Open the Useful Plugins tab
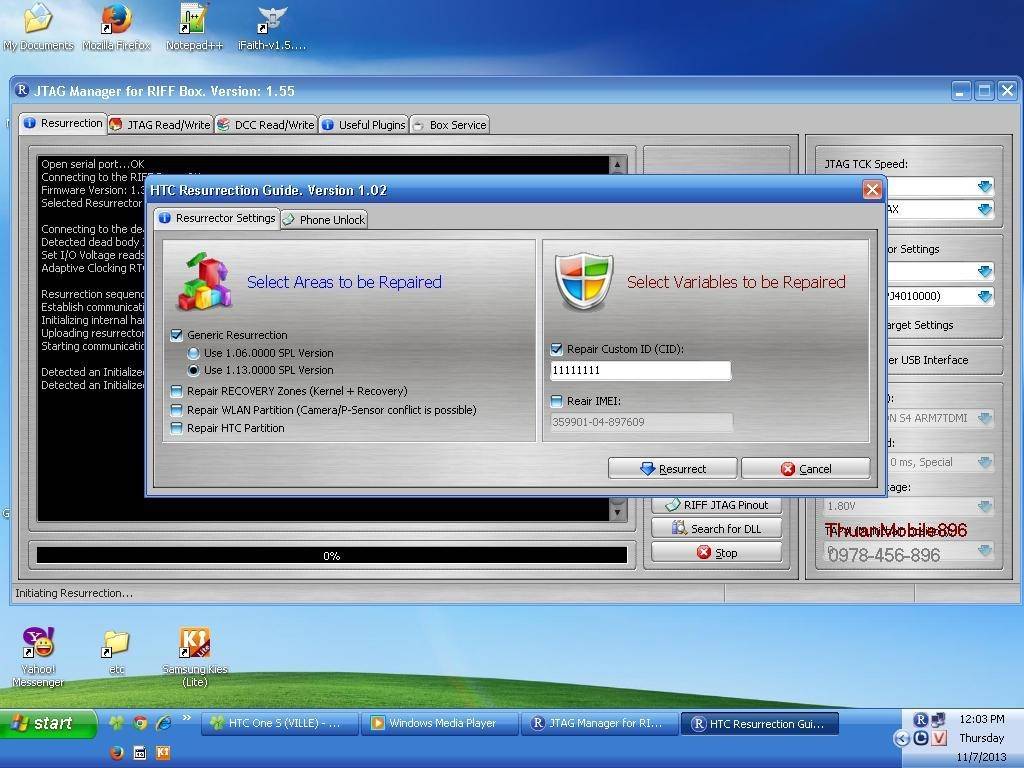This screenshot has height=768, width=1024. pos(364,125)
